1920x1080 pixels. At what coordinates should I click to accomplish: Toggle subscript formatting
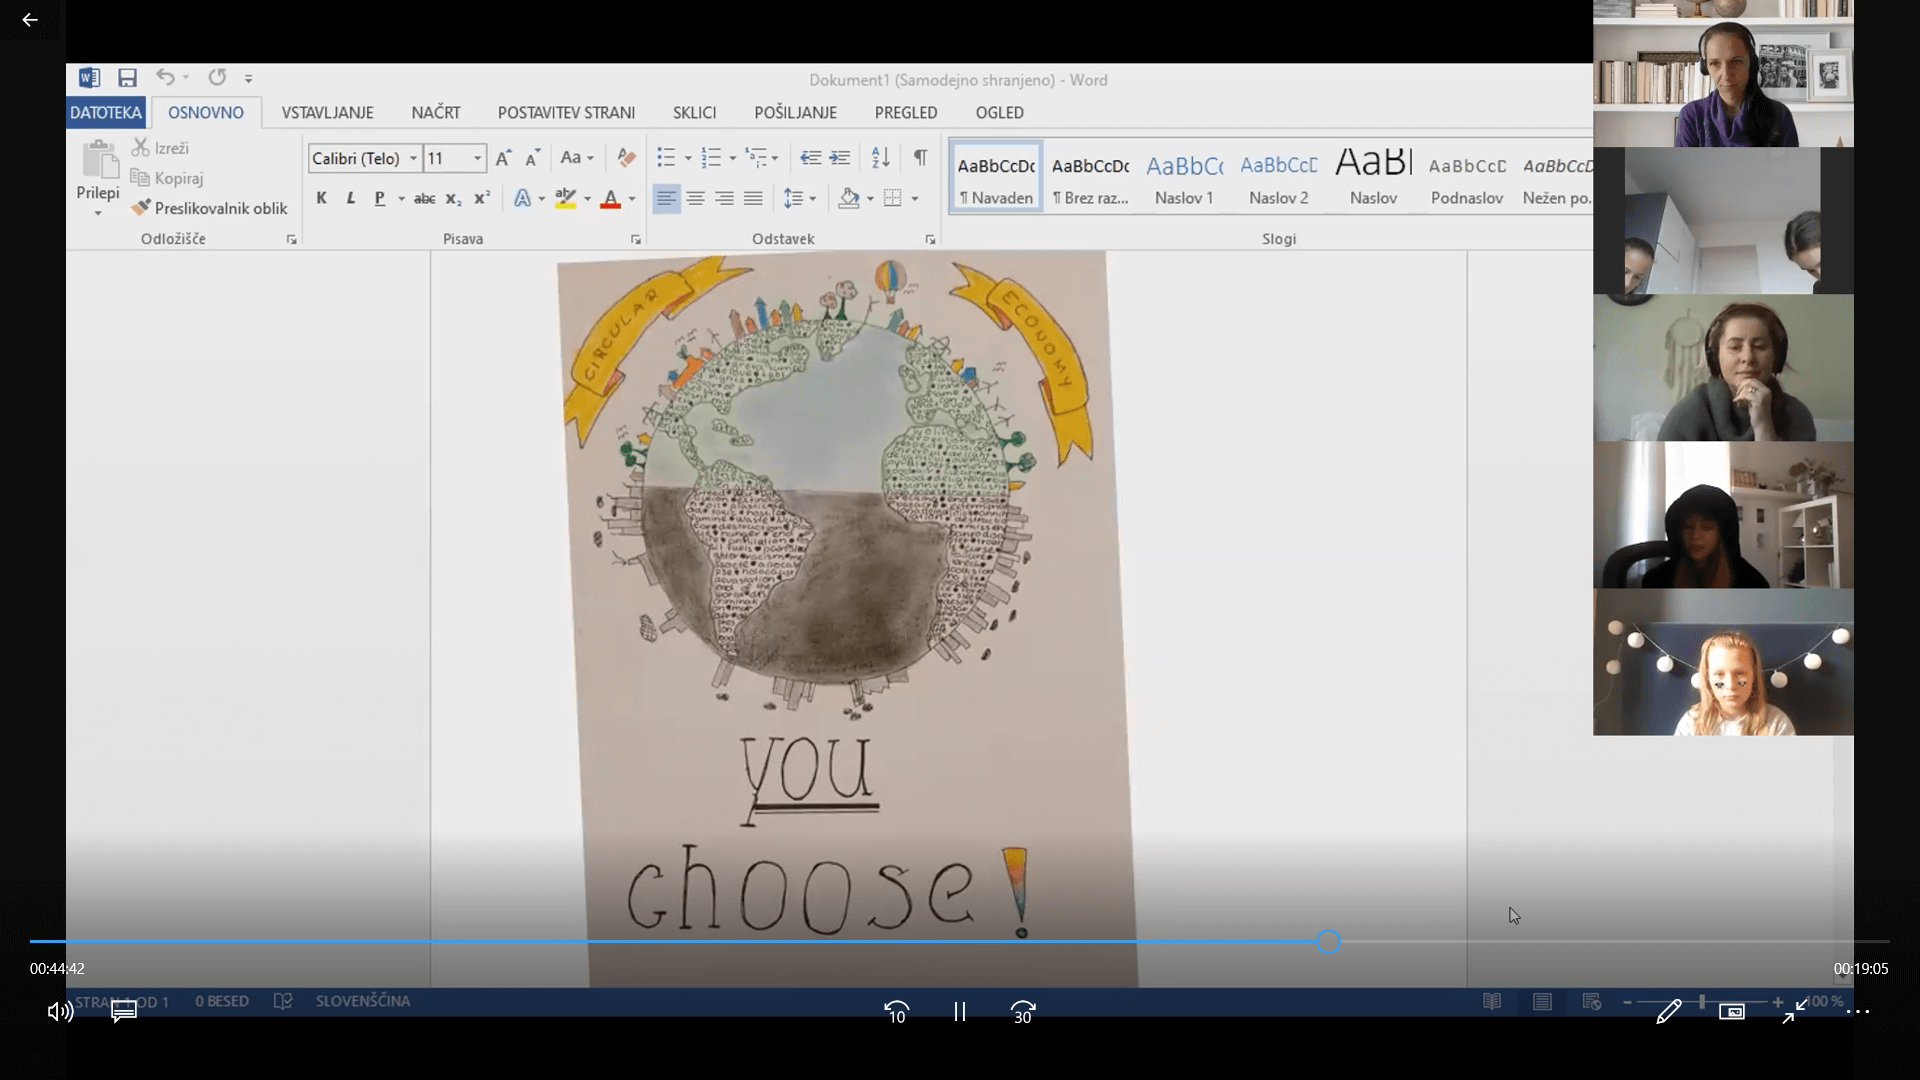pos(453,198)
